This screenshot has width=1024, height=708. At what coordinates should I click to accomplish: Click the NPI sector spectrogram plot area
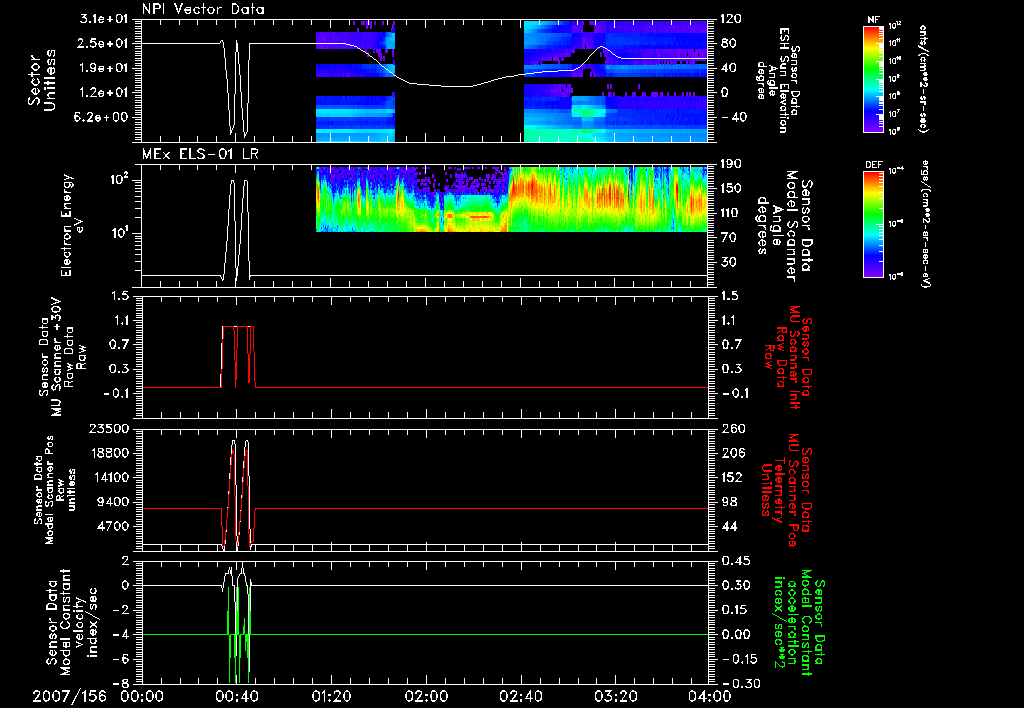tap(425, 80)
